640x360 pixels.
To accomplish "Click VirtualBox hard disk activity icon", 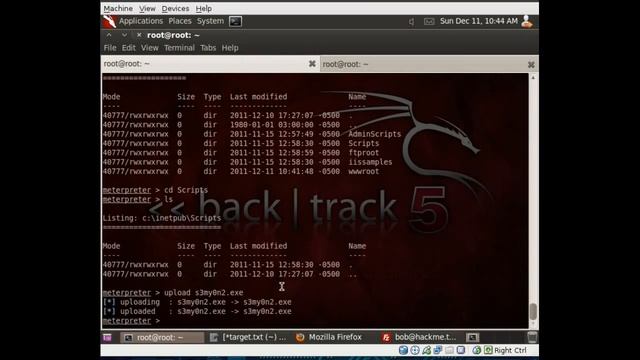I will click(403, 350).
